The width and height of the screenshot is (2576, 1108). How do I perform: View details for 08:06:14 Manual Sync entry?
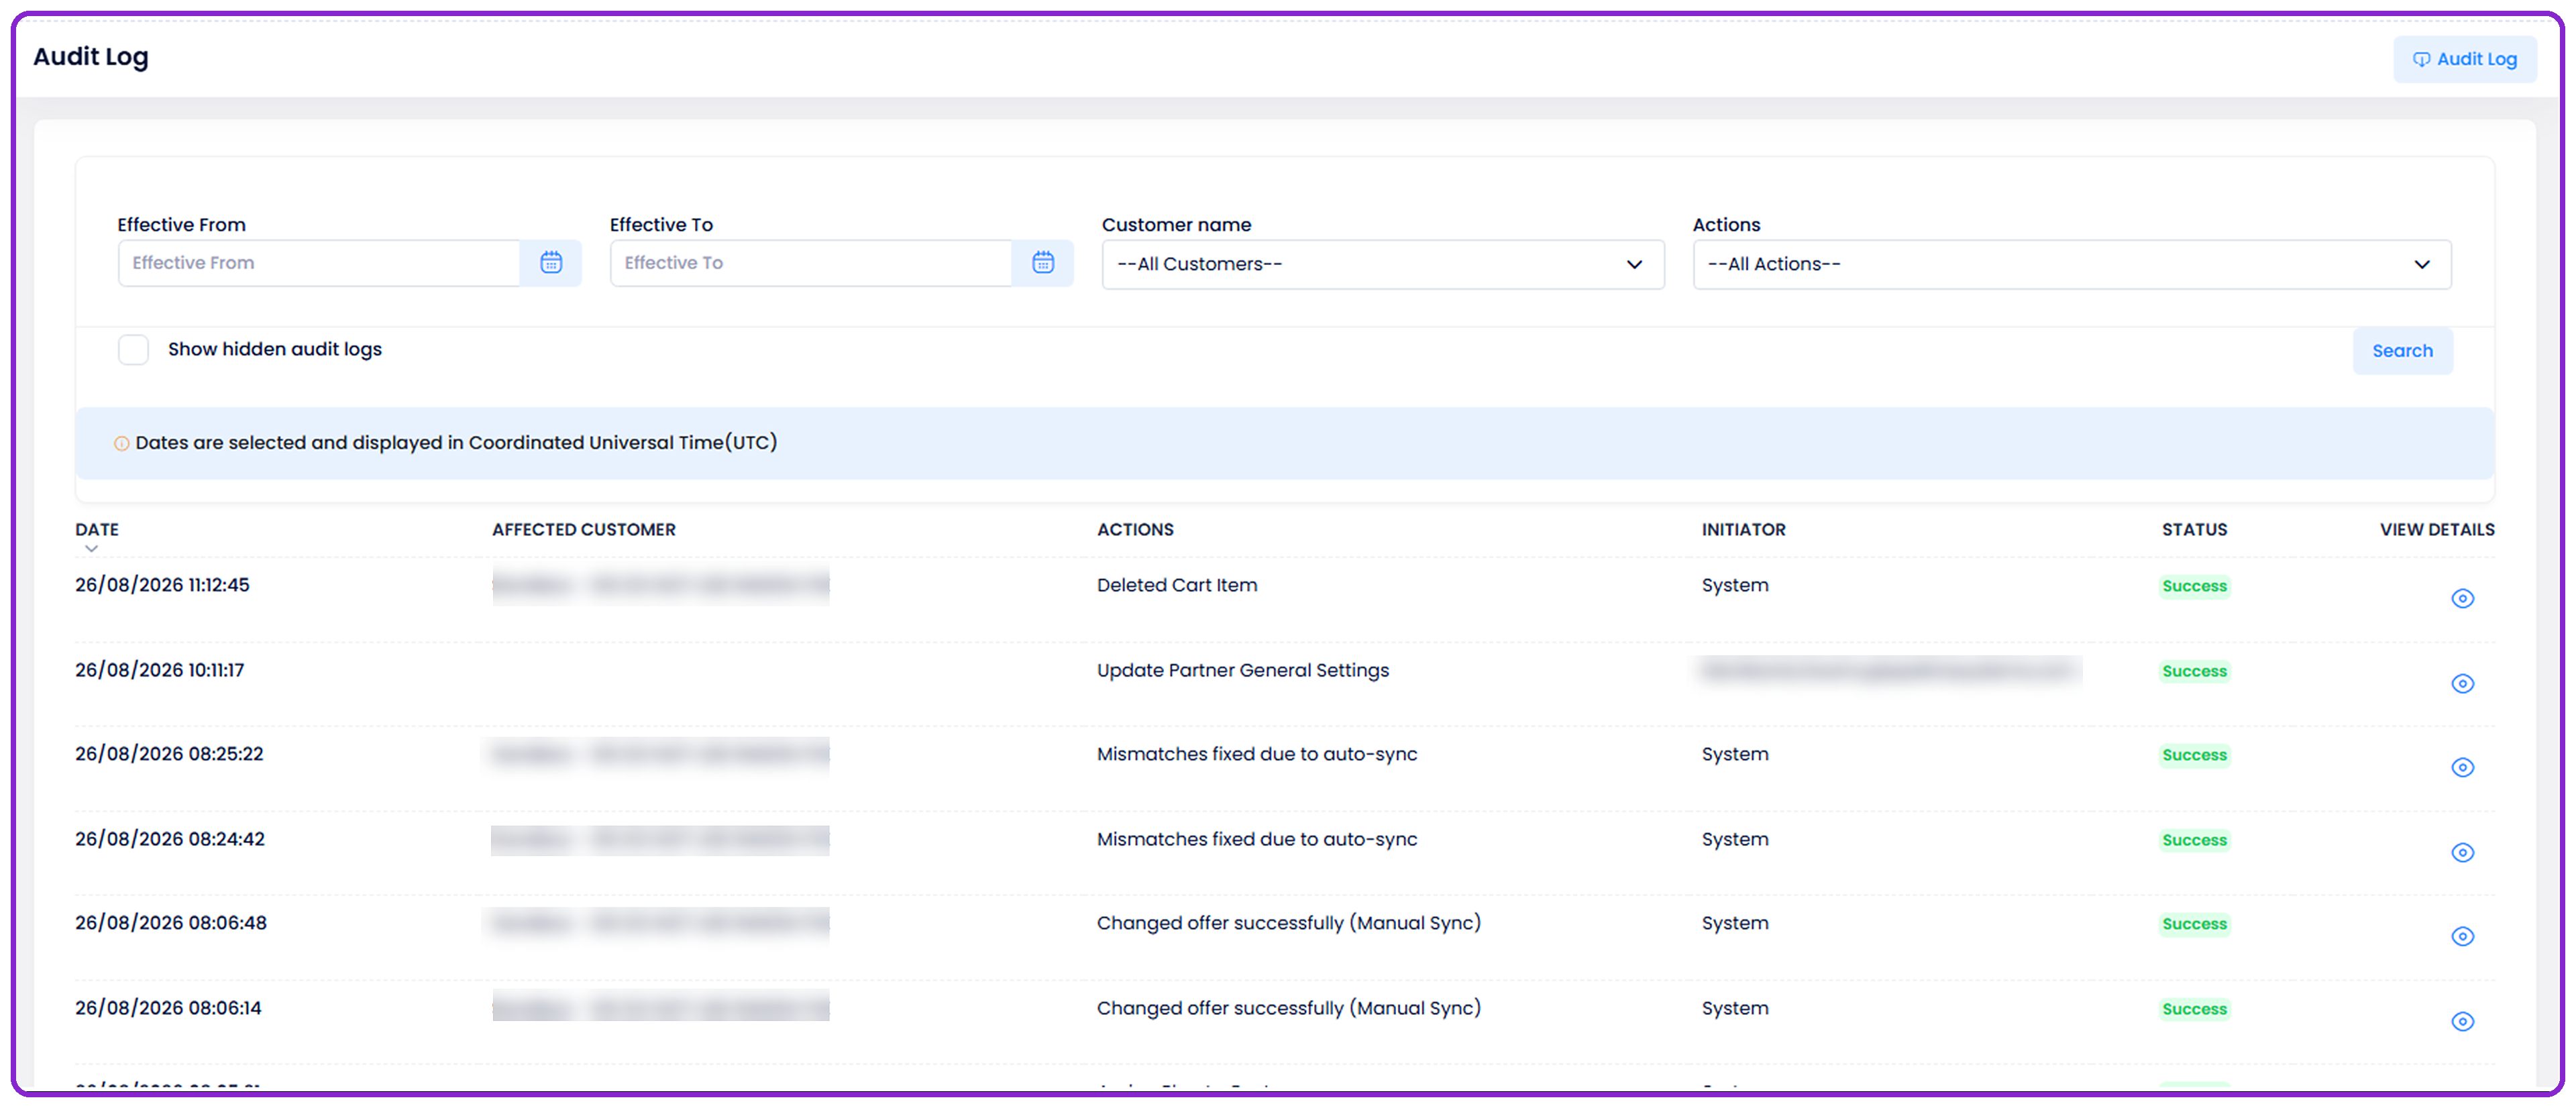point(2462,1021)
